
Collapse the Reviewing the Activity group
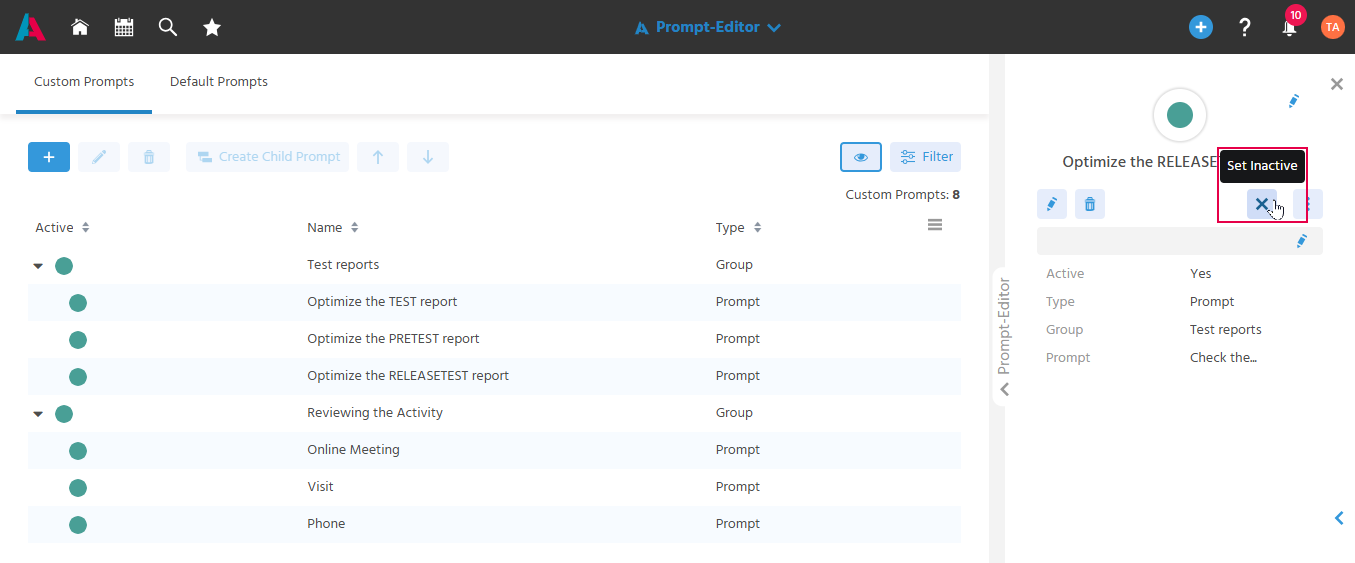coord(38,413)
